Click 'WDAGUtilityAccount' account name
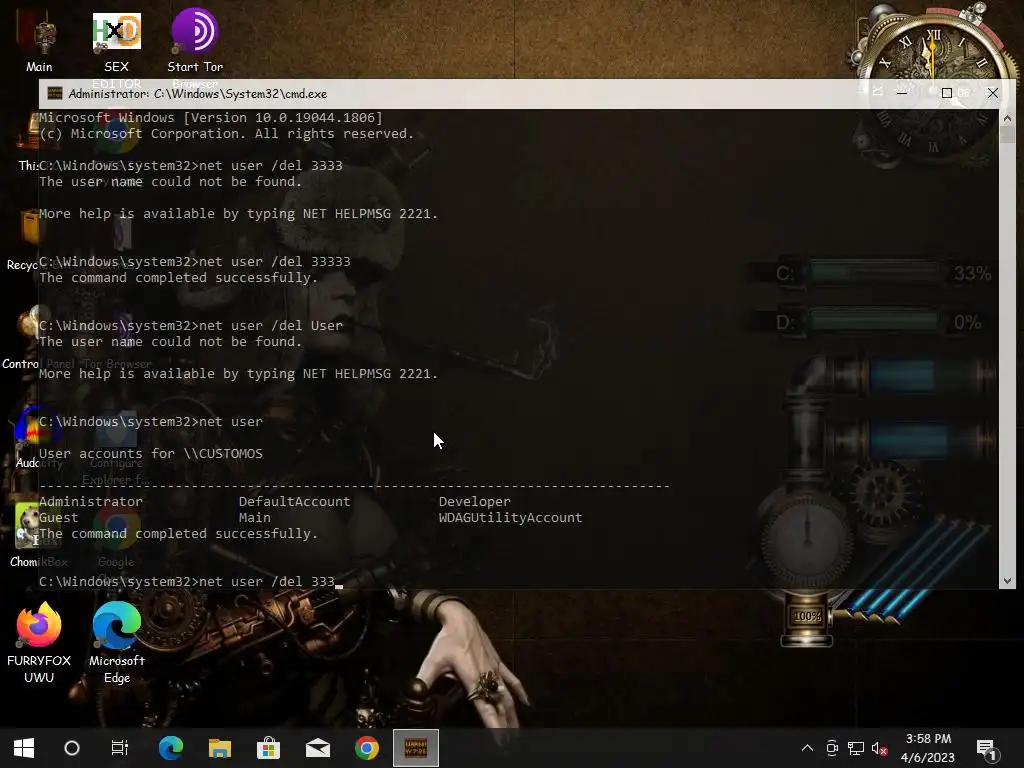This screenshot has width=1024, height=768. tap(510, 517)
